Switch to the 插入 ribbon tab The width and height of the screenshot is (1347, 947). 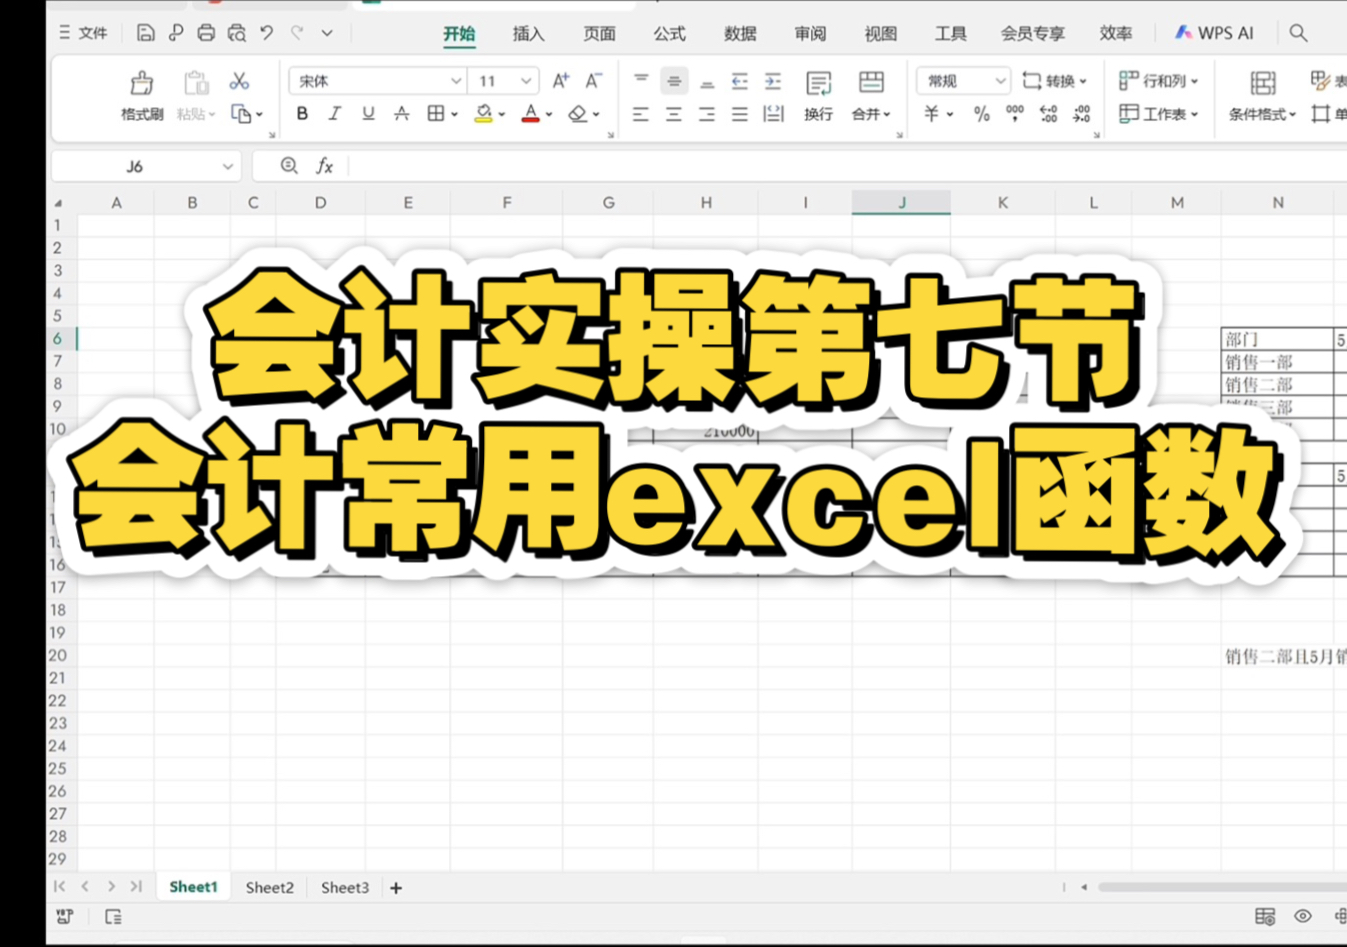(528, 34)
